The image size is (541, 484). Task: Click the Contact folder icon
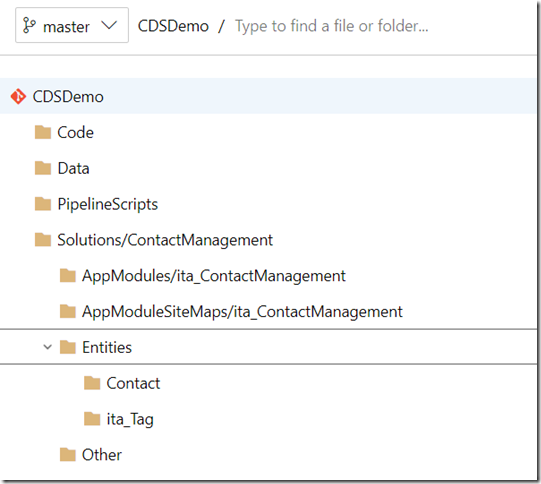coord(92,383)
